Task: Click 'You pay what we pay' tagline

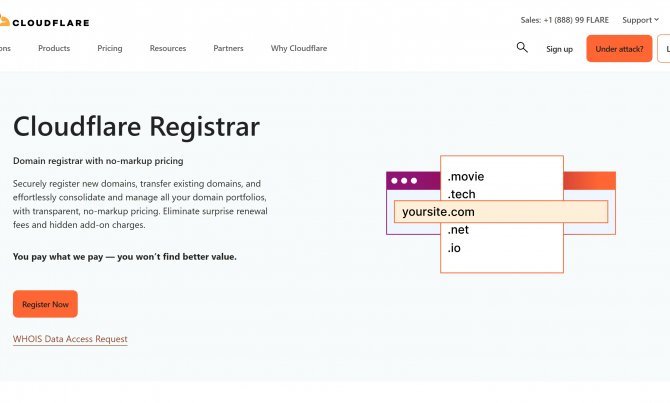Action: 125,257
